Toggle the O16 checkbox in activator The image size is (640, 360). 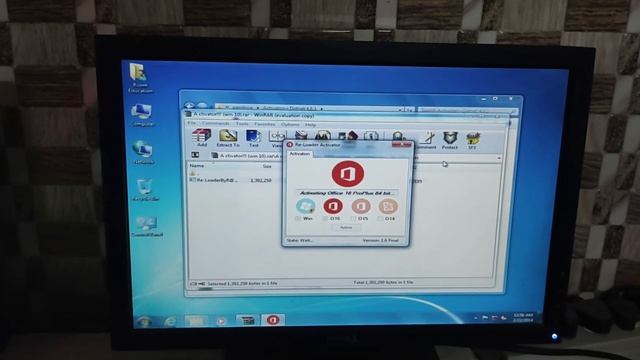[x=325, y=219]
